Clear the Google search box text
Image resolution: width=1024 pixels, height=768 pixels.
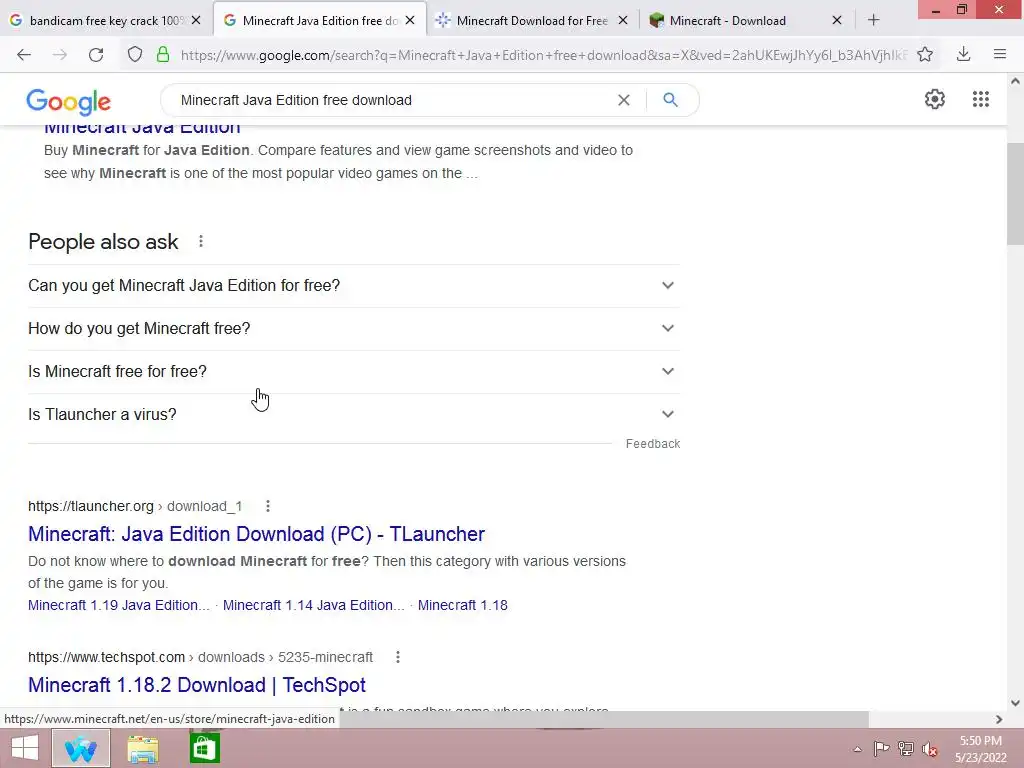[624, 100]
